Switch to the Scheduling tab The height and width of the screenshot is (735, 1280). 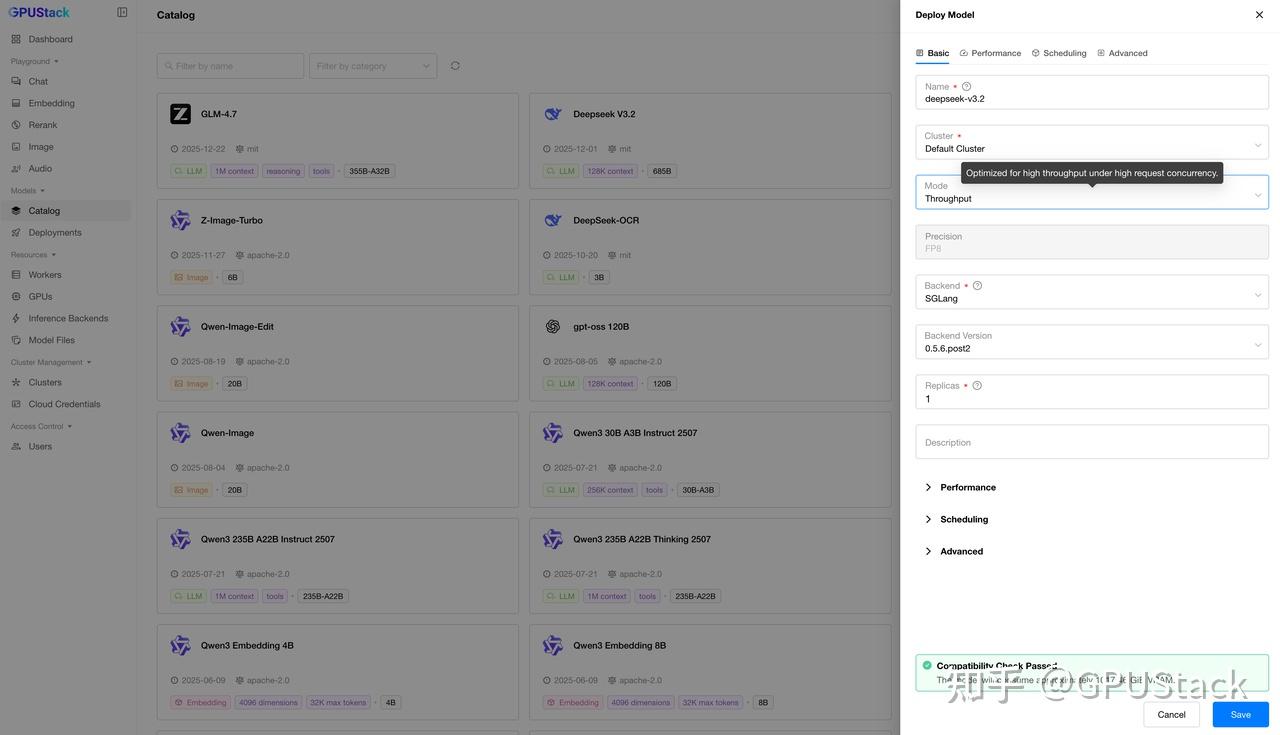(x=1059, y=53)
